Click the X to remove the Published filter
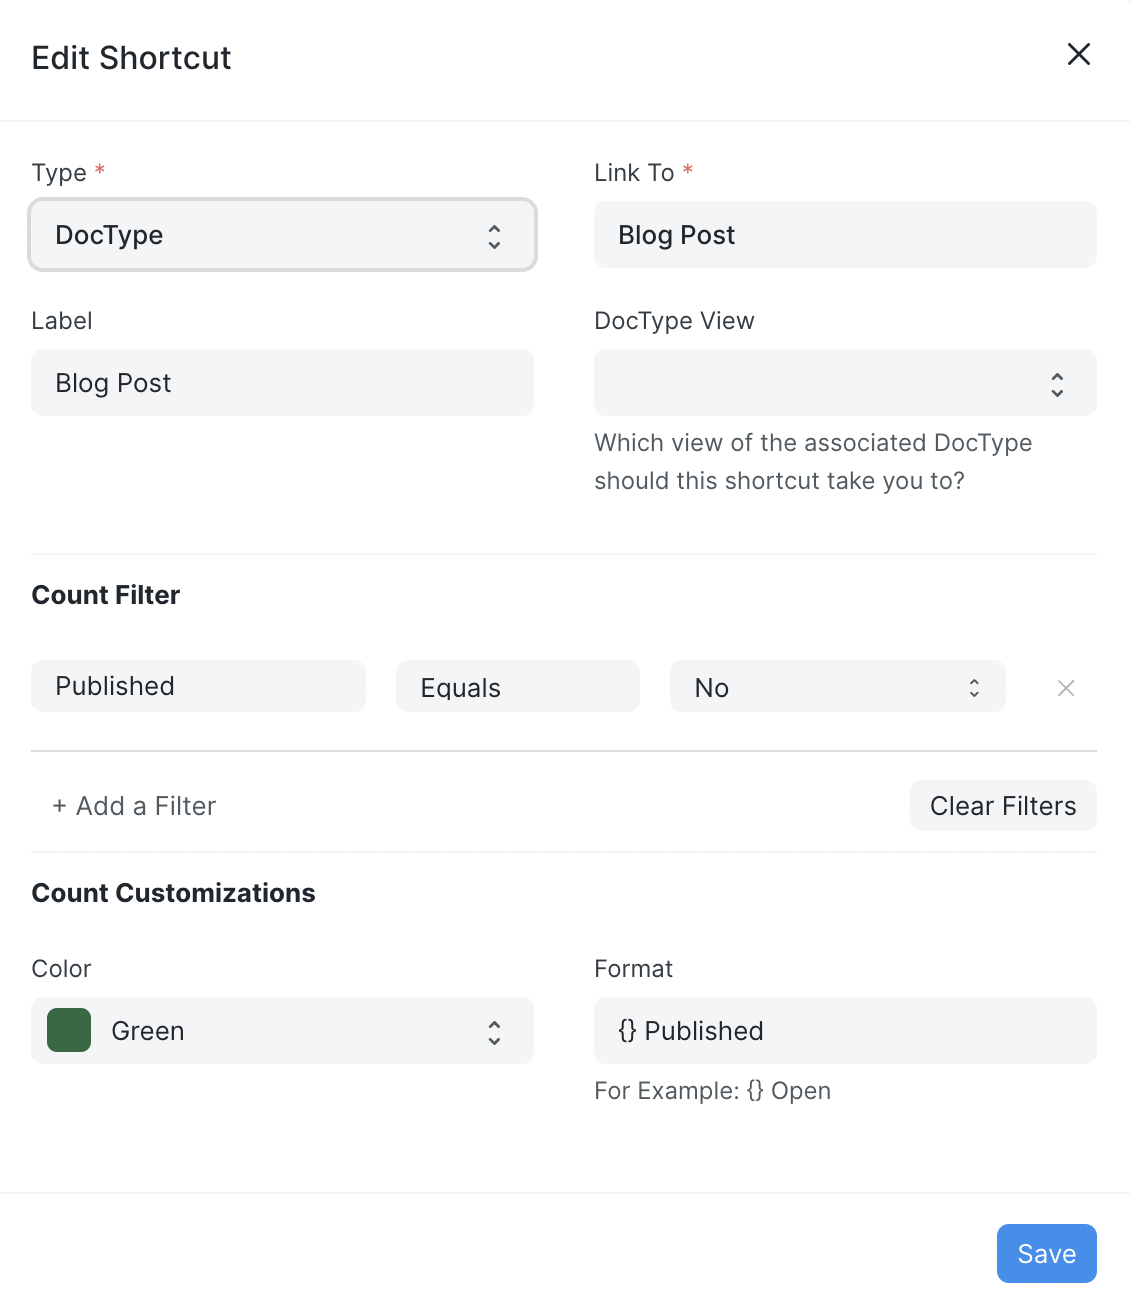The width and height of the screenshot is (1130, 1304). [1065, 688]
